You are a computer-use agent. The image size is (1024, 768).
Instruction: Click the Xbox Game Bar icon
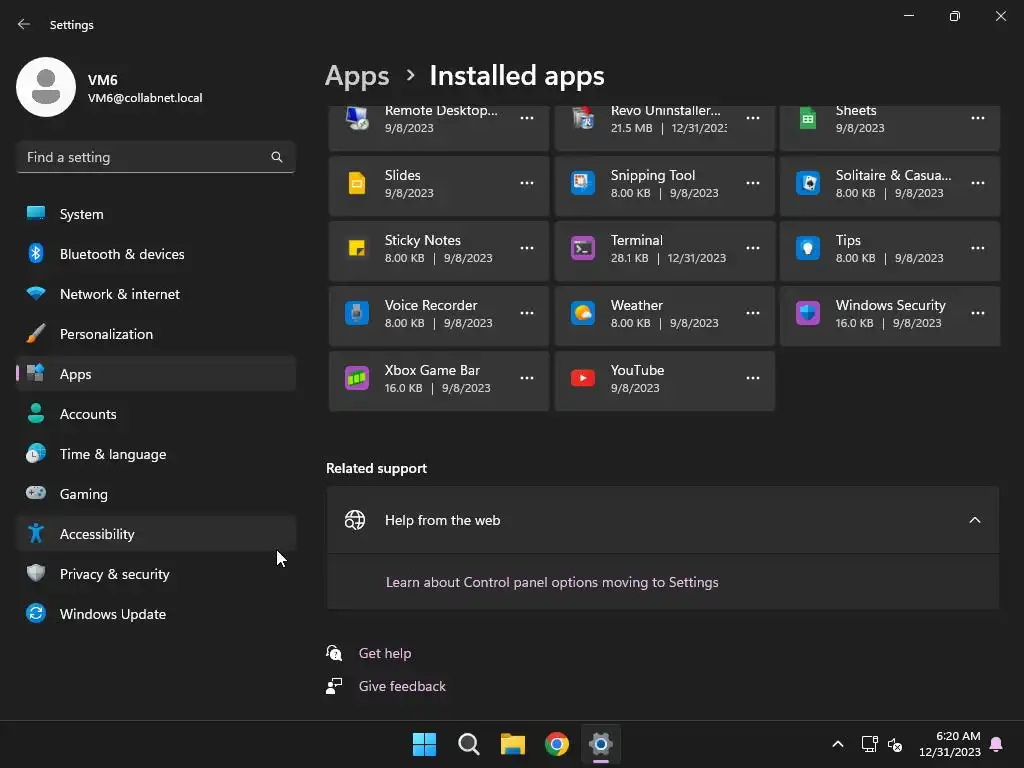[x=357, y=379]
